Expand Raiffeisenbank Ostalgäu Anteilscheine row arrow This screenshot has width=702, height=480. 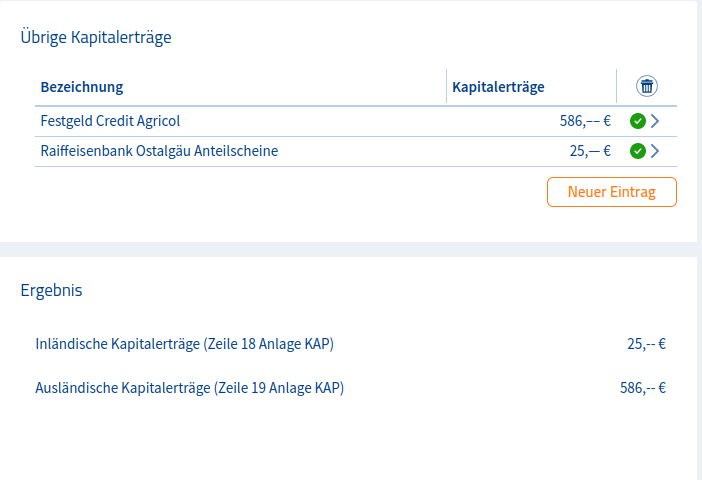click(x=655, y=152)
